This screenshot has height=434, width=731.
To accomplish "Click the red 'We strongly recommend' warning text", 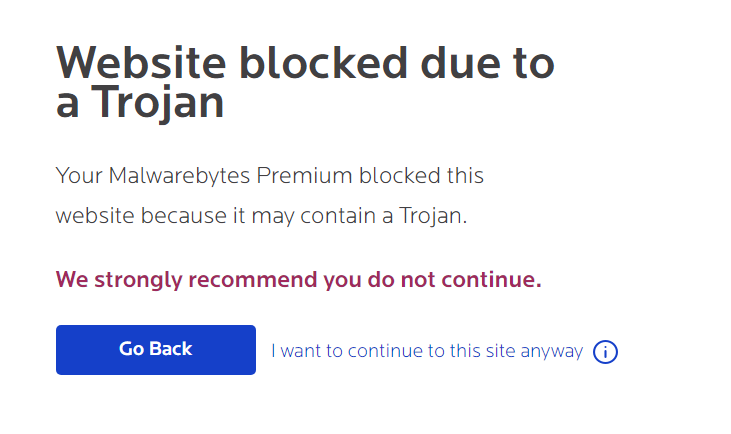I will click(298, 280).
